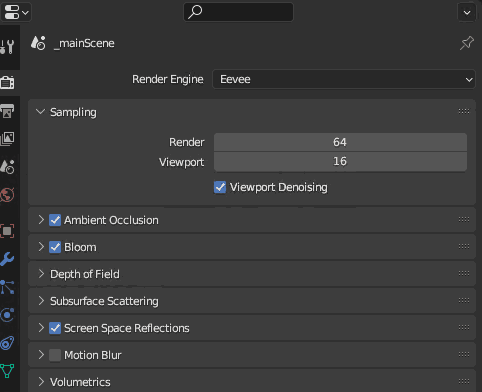Screen dimensions: 482x392
Task: Click the _mainScene name text
Action: pyautogui.click(x=84, y=43)
